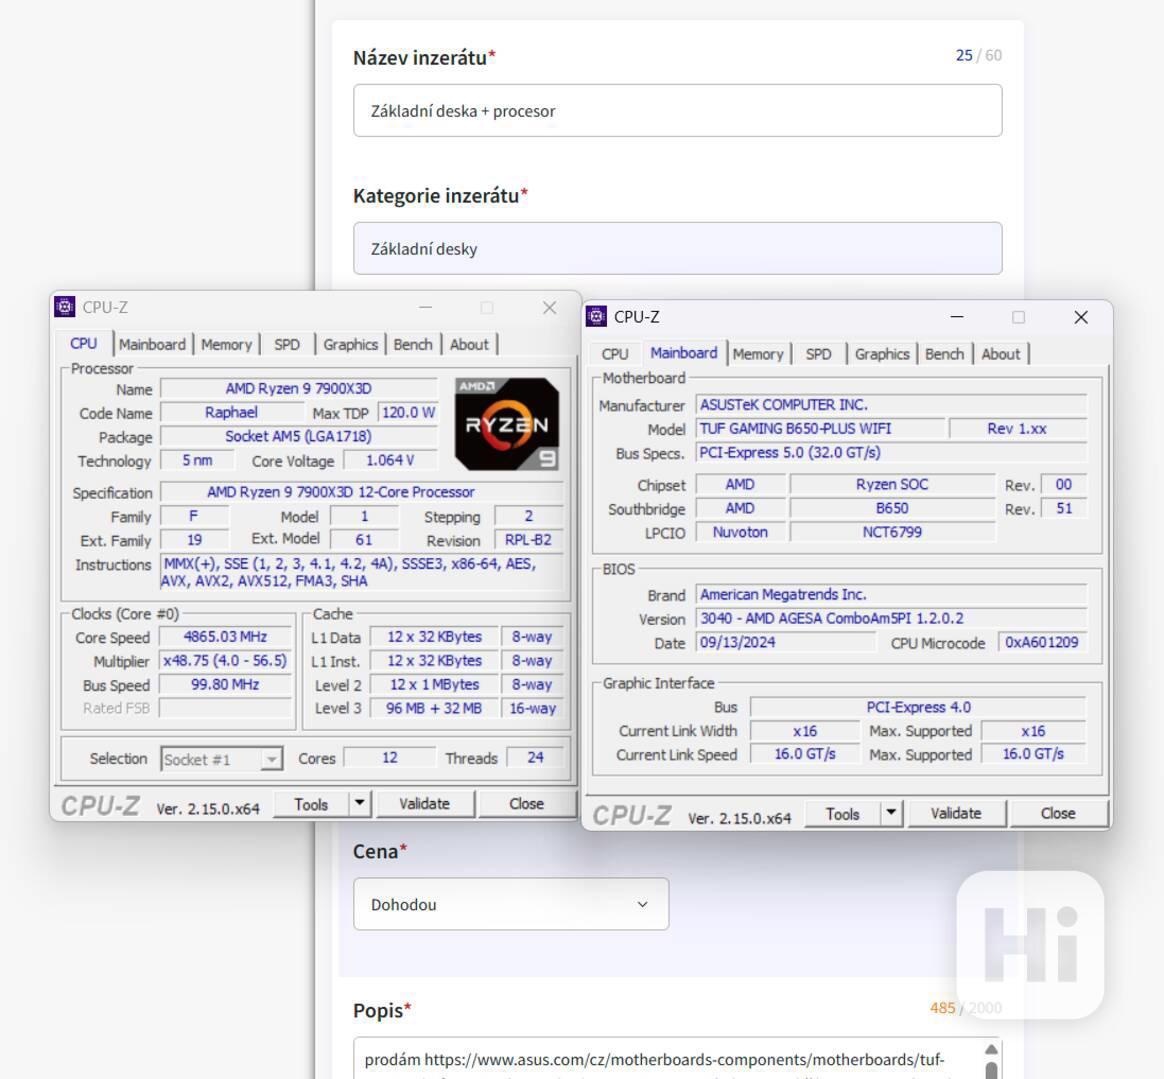Click the processor Name field AMD Ryzen 9 7900X3D
The width and height of the screenshot is (1164, 1079).
click(298, 388)
